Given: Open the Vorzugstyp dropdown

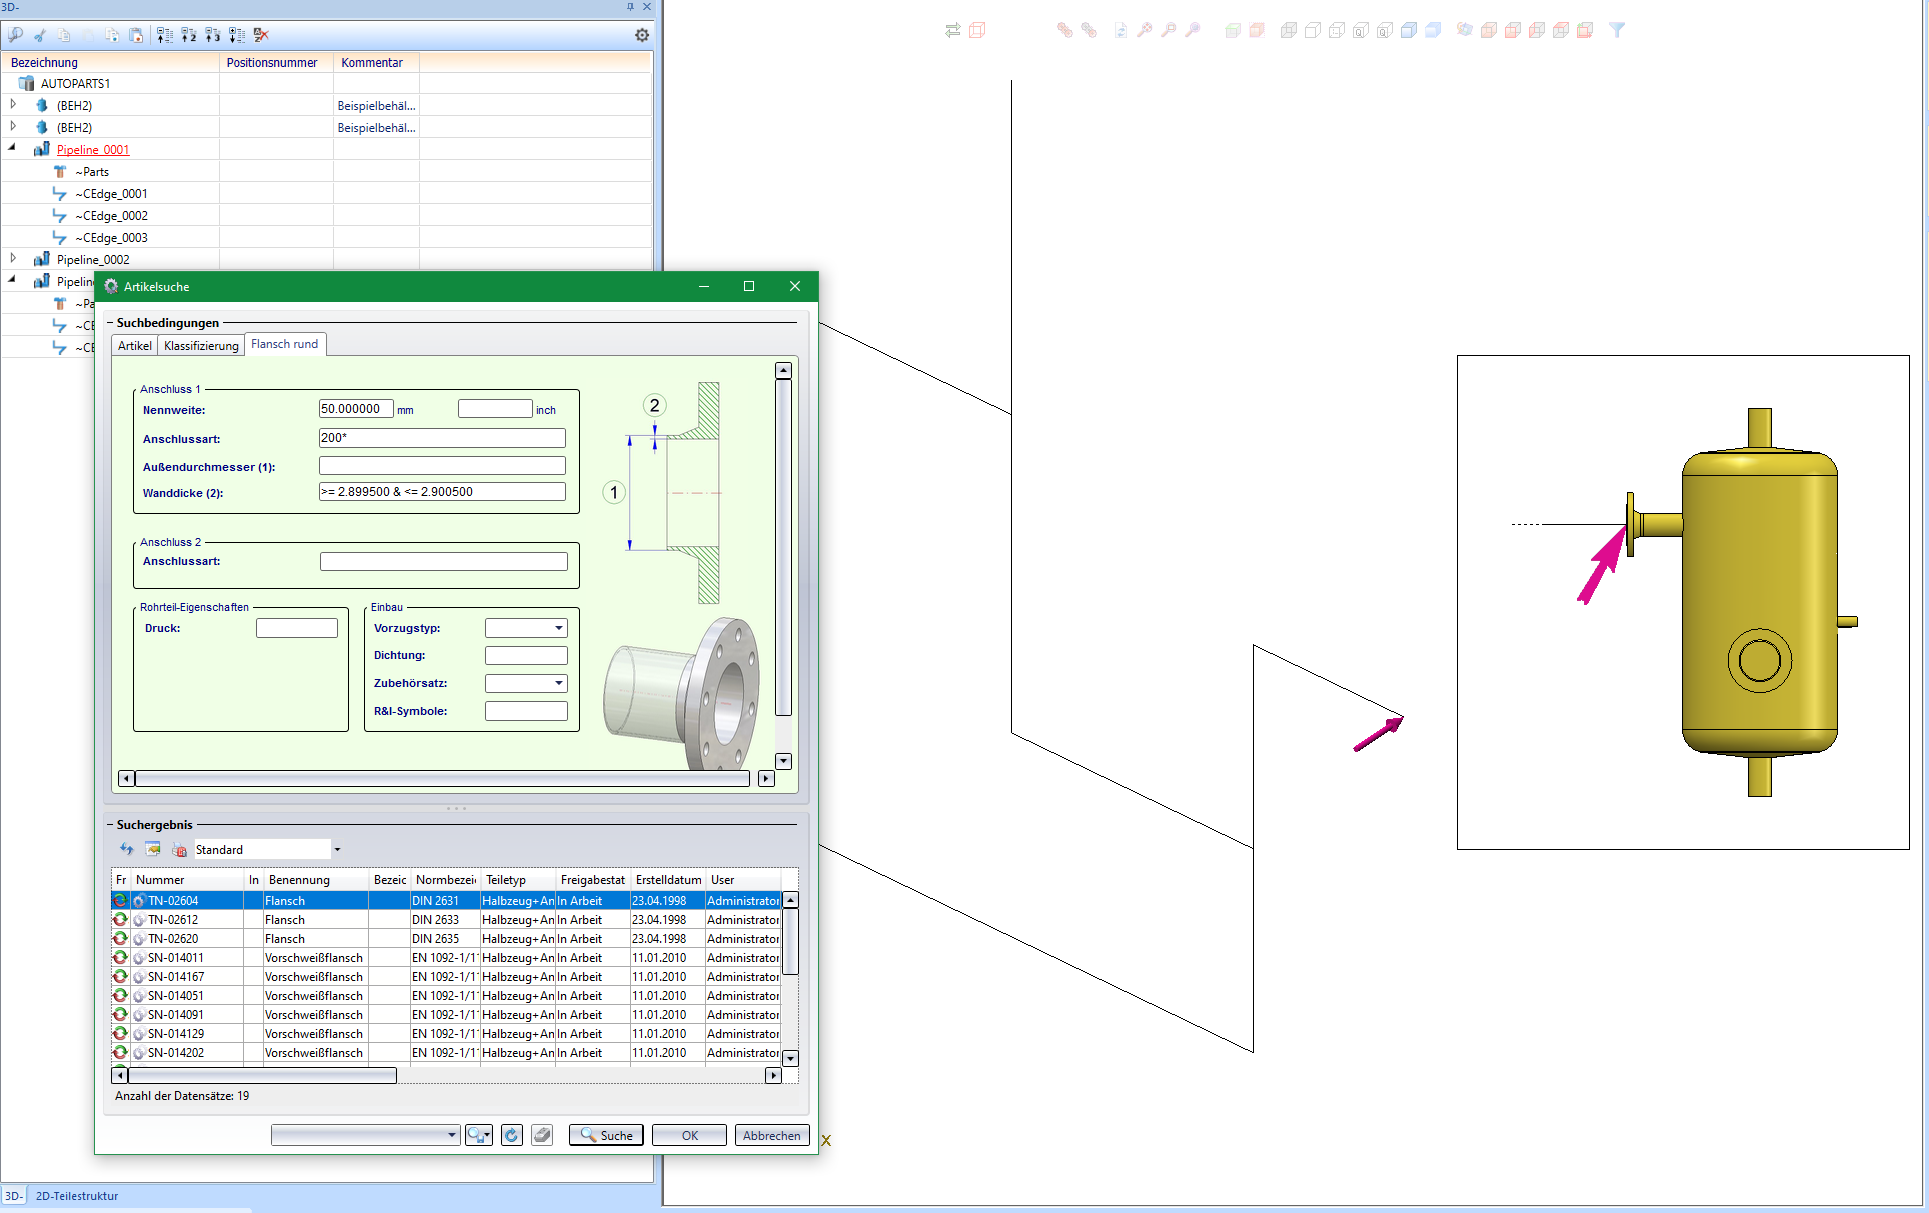Looking at the screenshot, I should [558, 628].
